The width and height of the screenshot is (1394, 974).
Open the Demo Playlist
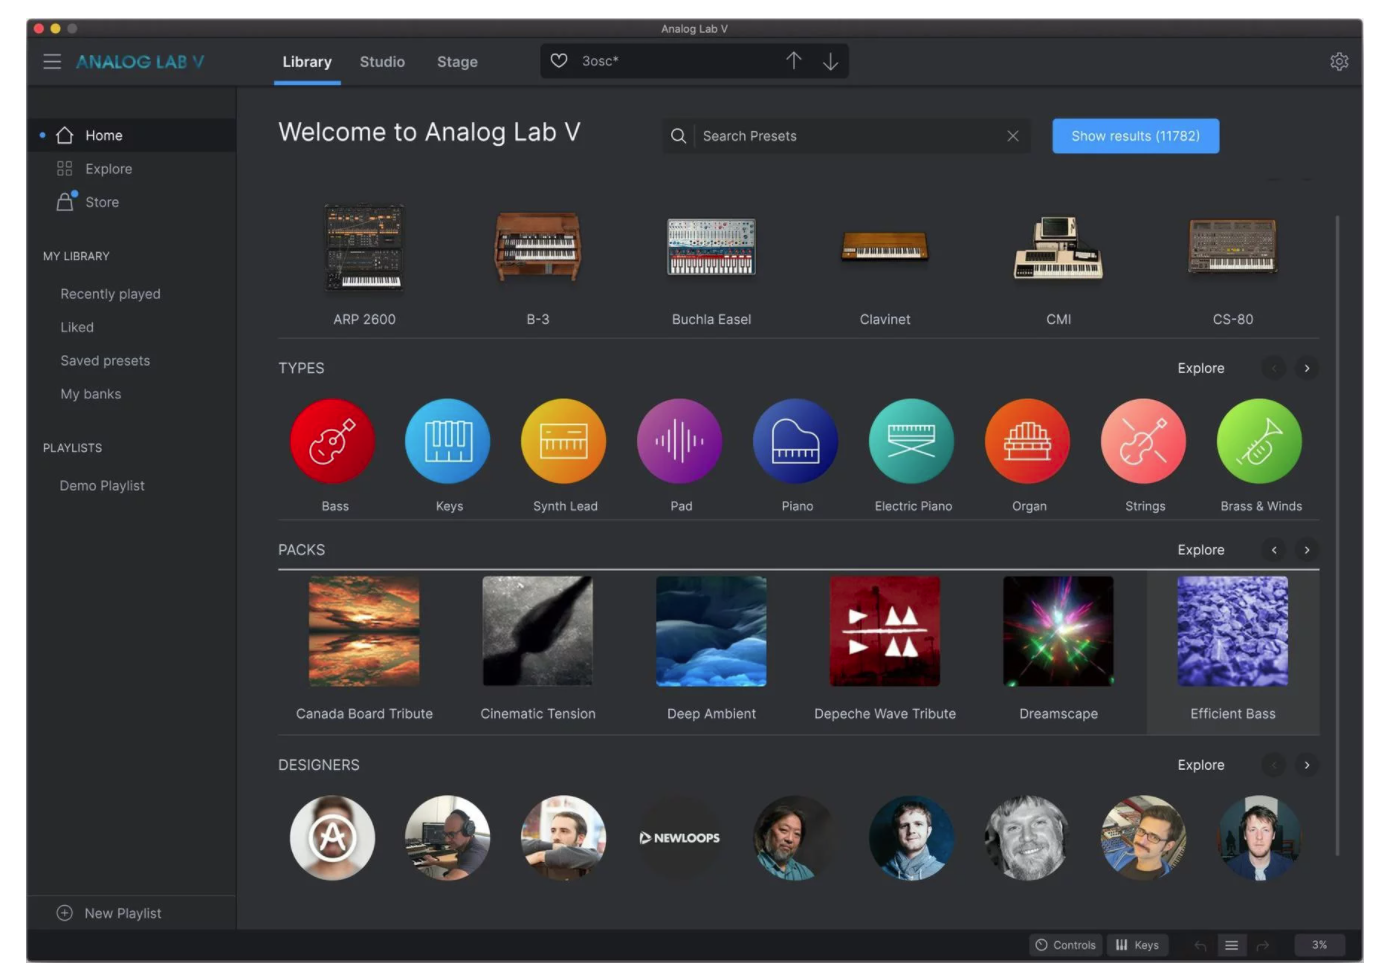(102, 486)
